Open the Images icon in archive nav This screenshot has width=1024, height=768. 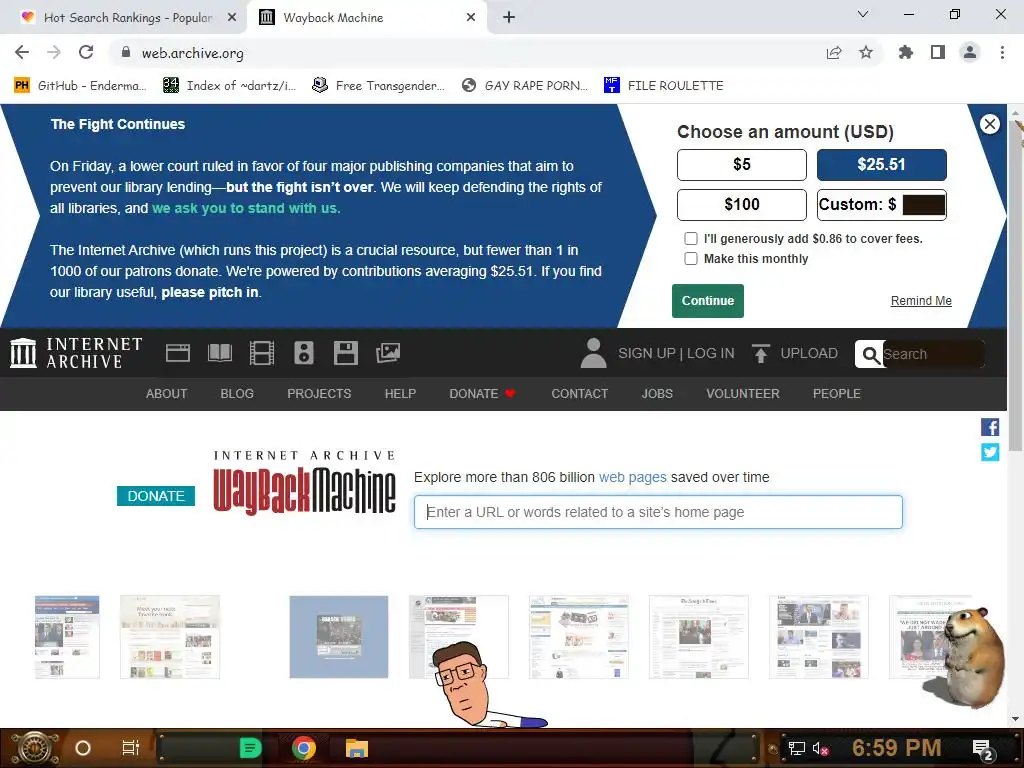pos(388,353)
